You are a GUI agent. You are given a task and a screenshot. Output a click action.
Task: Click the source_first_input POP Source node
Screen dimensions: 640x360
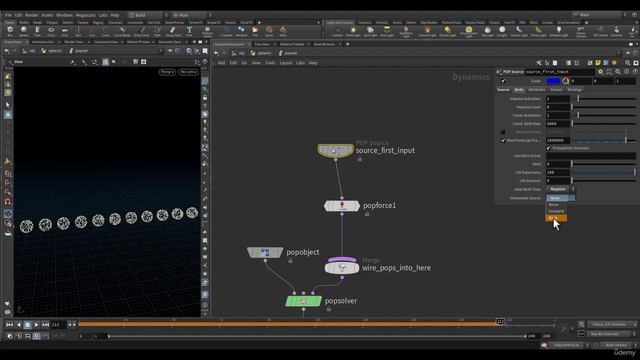click(336, 151)
